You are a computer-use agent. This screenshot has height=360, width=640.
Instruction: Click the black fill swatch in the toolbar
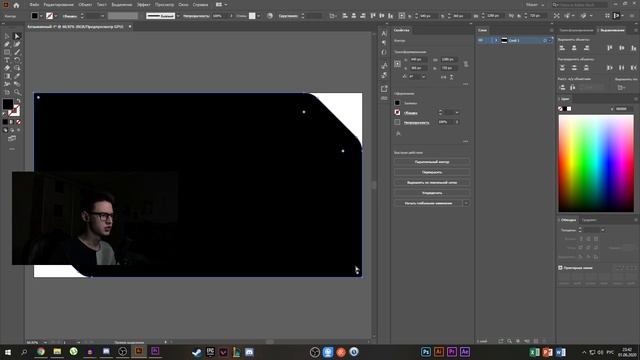click(x=8, y=104)
